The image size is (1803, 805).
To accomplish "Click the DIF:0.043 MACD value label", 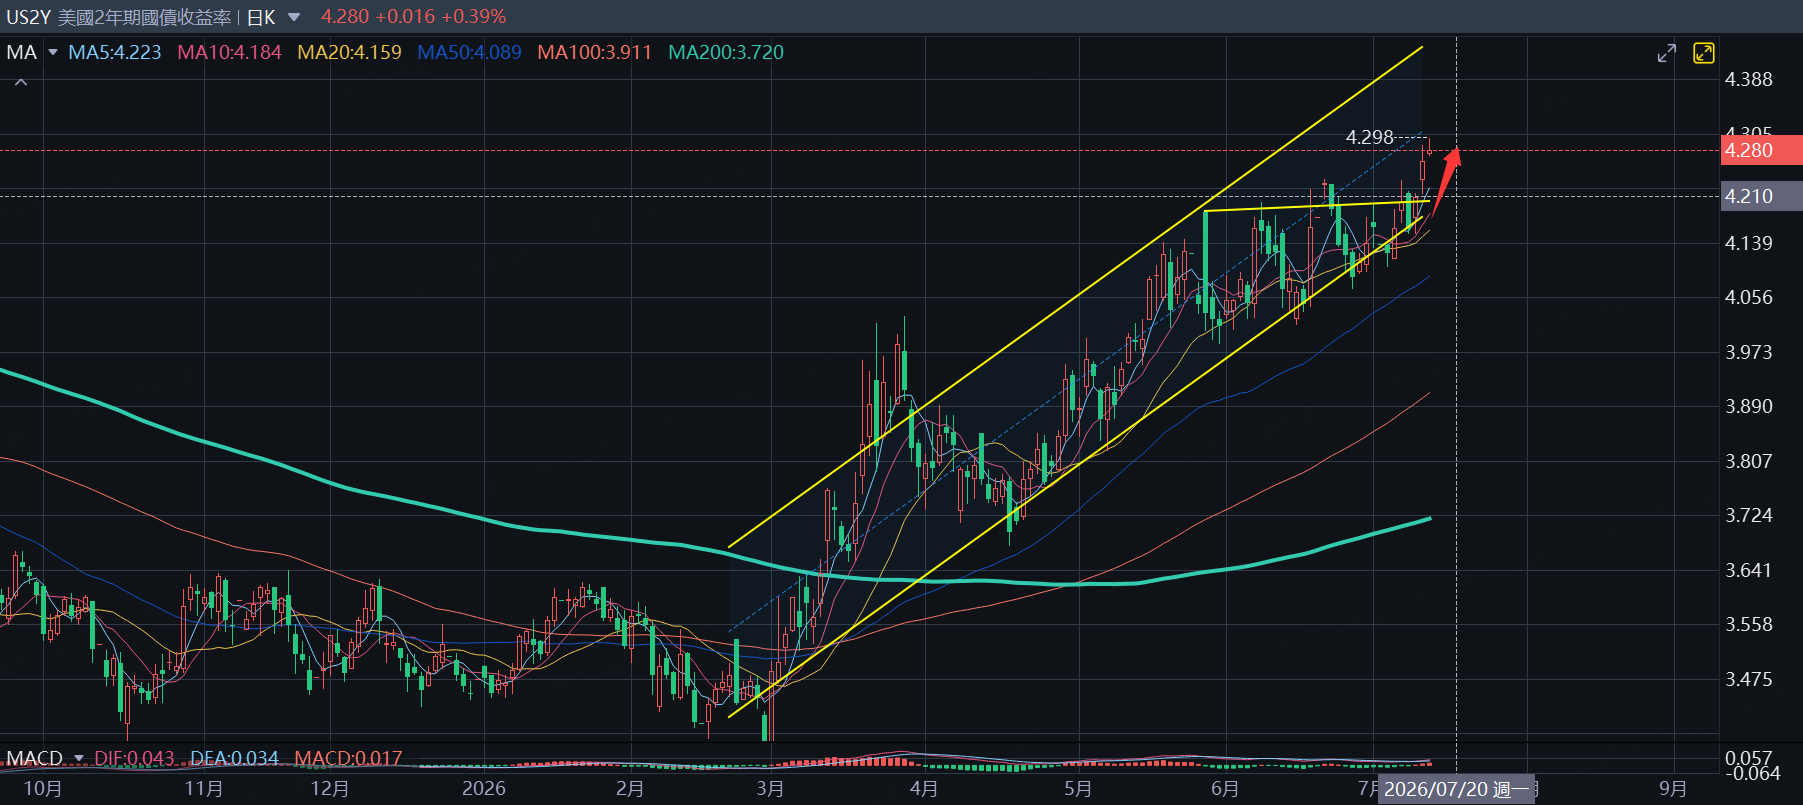I will pos(134,758).
